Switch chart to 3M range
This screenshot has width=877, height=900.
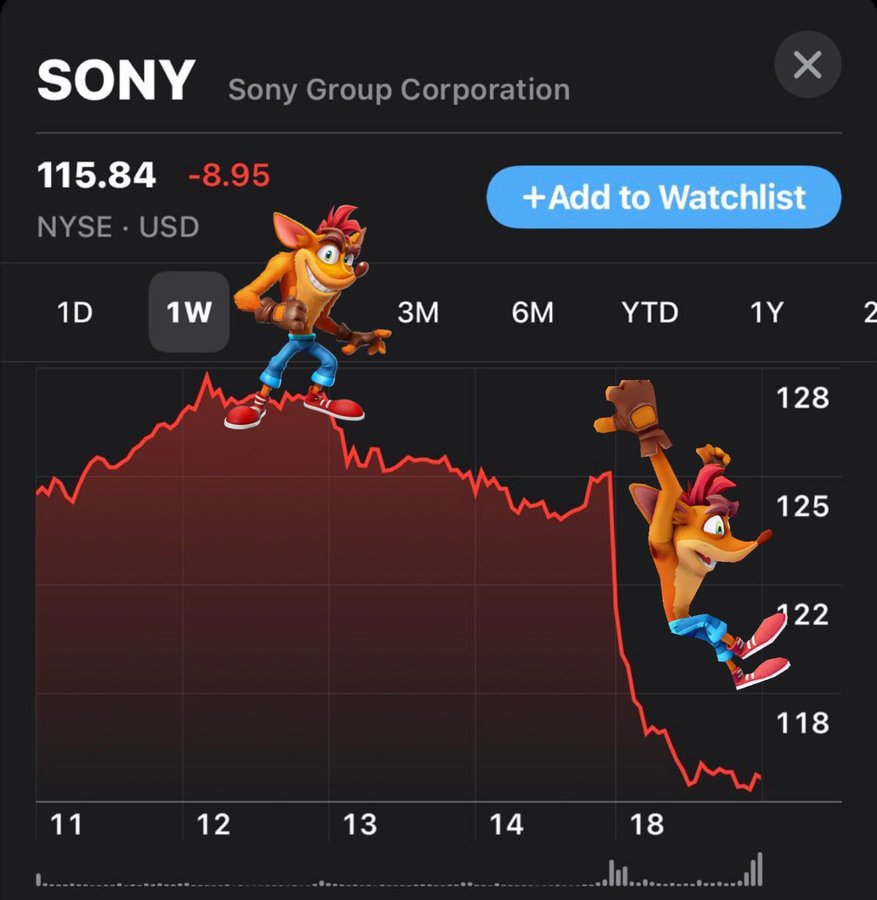click(418, 313)
